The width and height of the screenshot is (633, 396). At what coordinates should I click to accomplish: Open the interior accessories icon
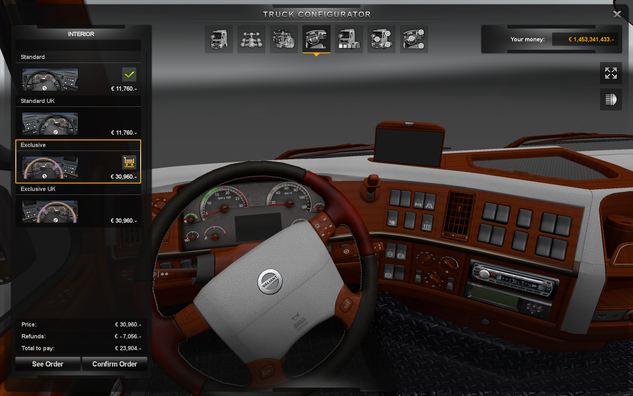414,39
